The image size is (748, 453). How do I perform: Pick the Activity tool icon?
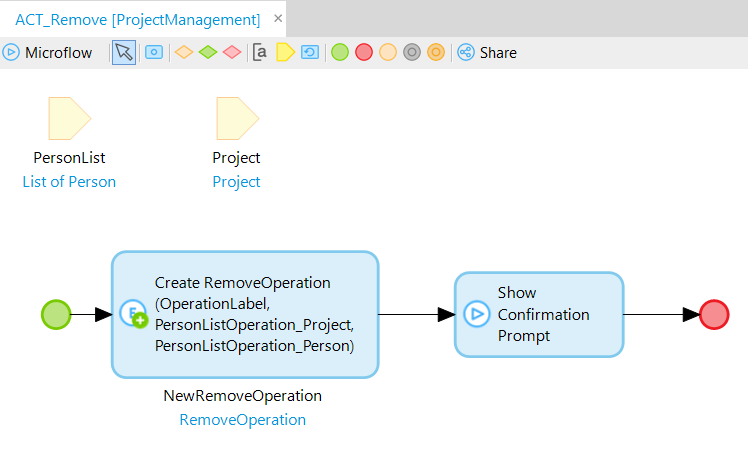tap(154, 52)
